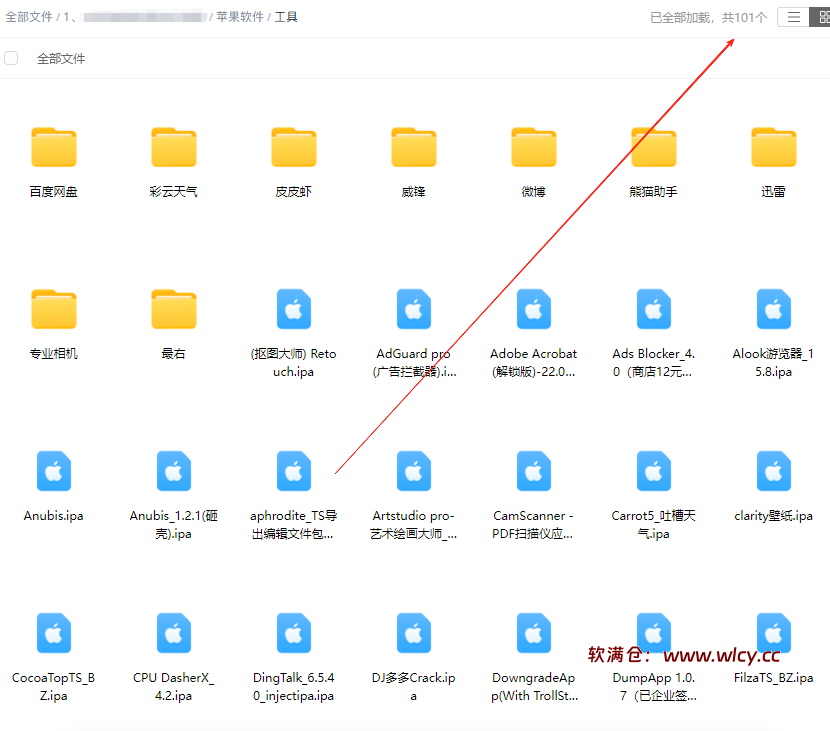Click the blurred breadcrumb folder link
830x731 pixels.
[145, 17]
